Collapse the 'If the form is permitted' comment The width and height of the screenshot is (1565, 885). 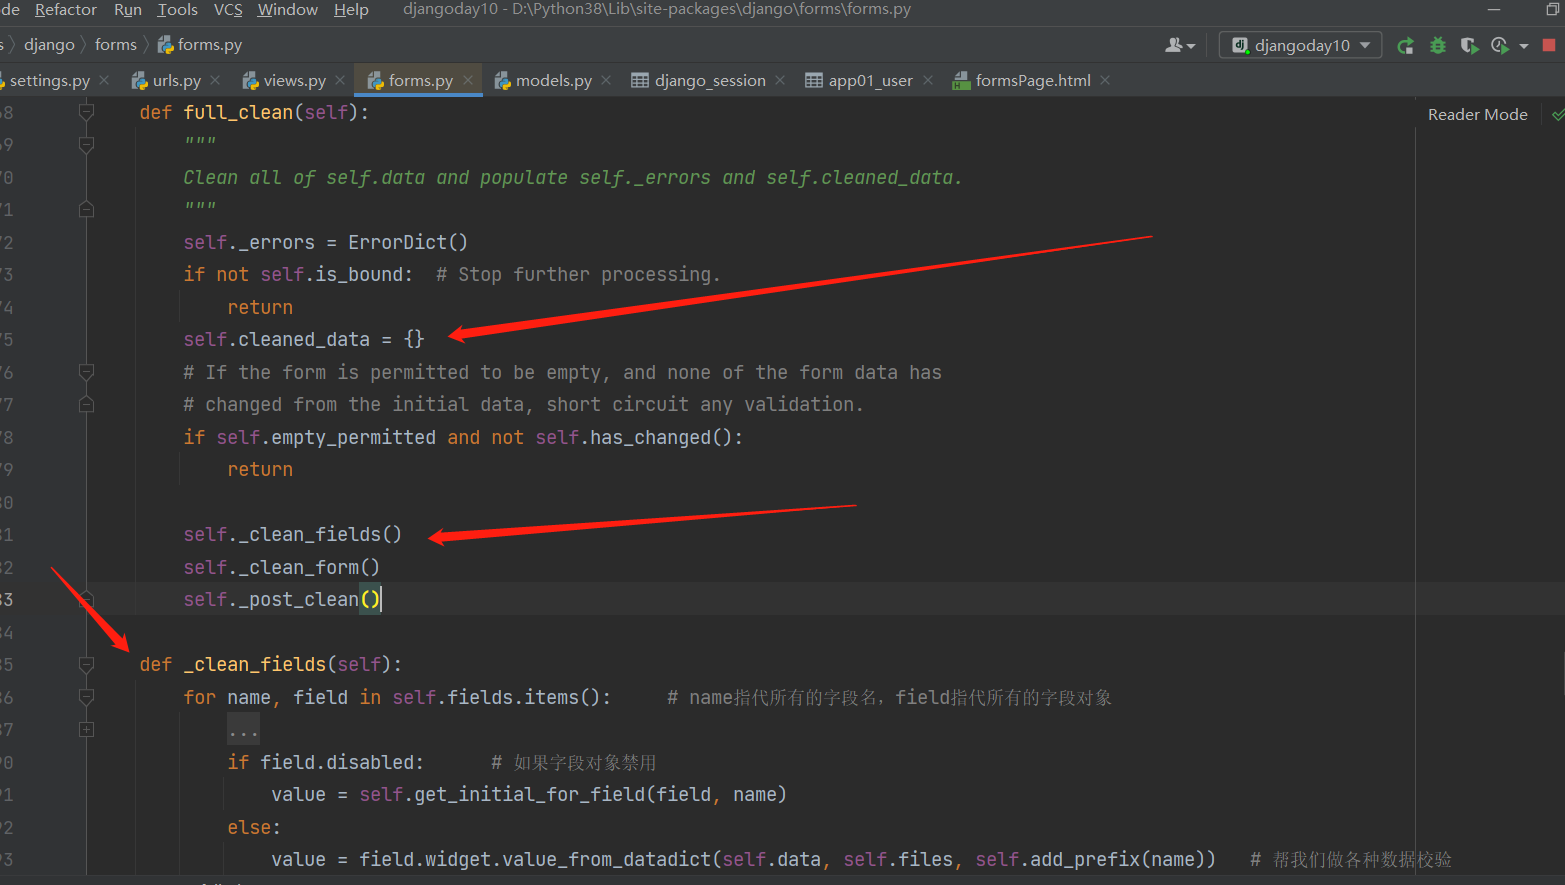pyautogui.click(x=86, y=372)
